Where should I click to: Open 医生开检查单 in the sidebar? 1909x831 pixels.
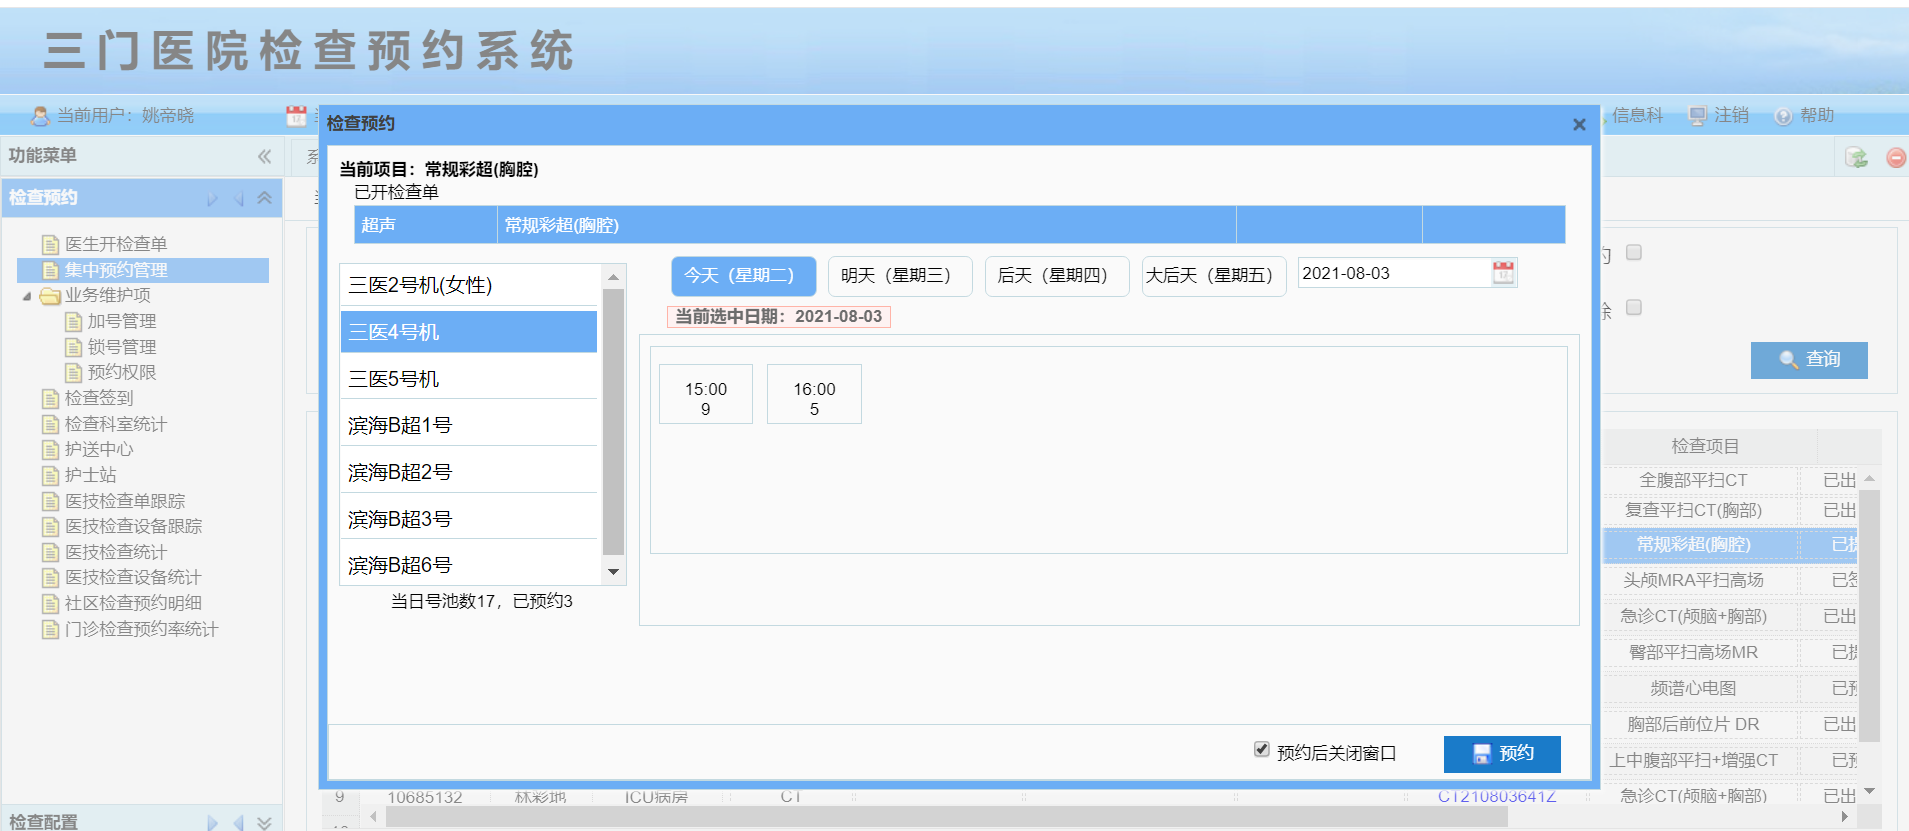tap(116, 244)
